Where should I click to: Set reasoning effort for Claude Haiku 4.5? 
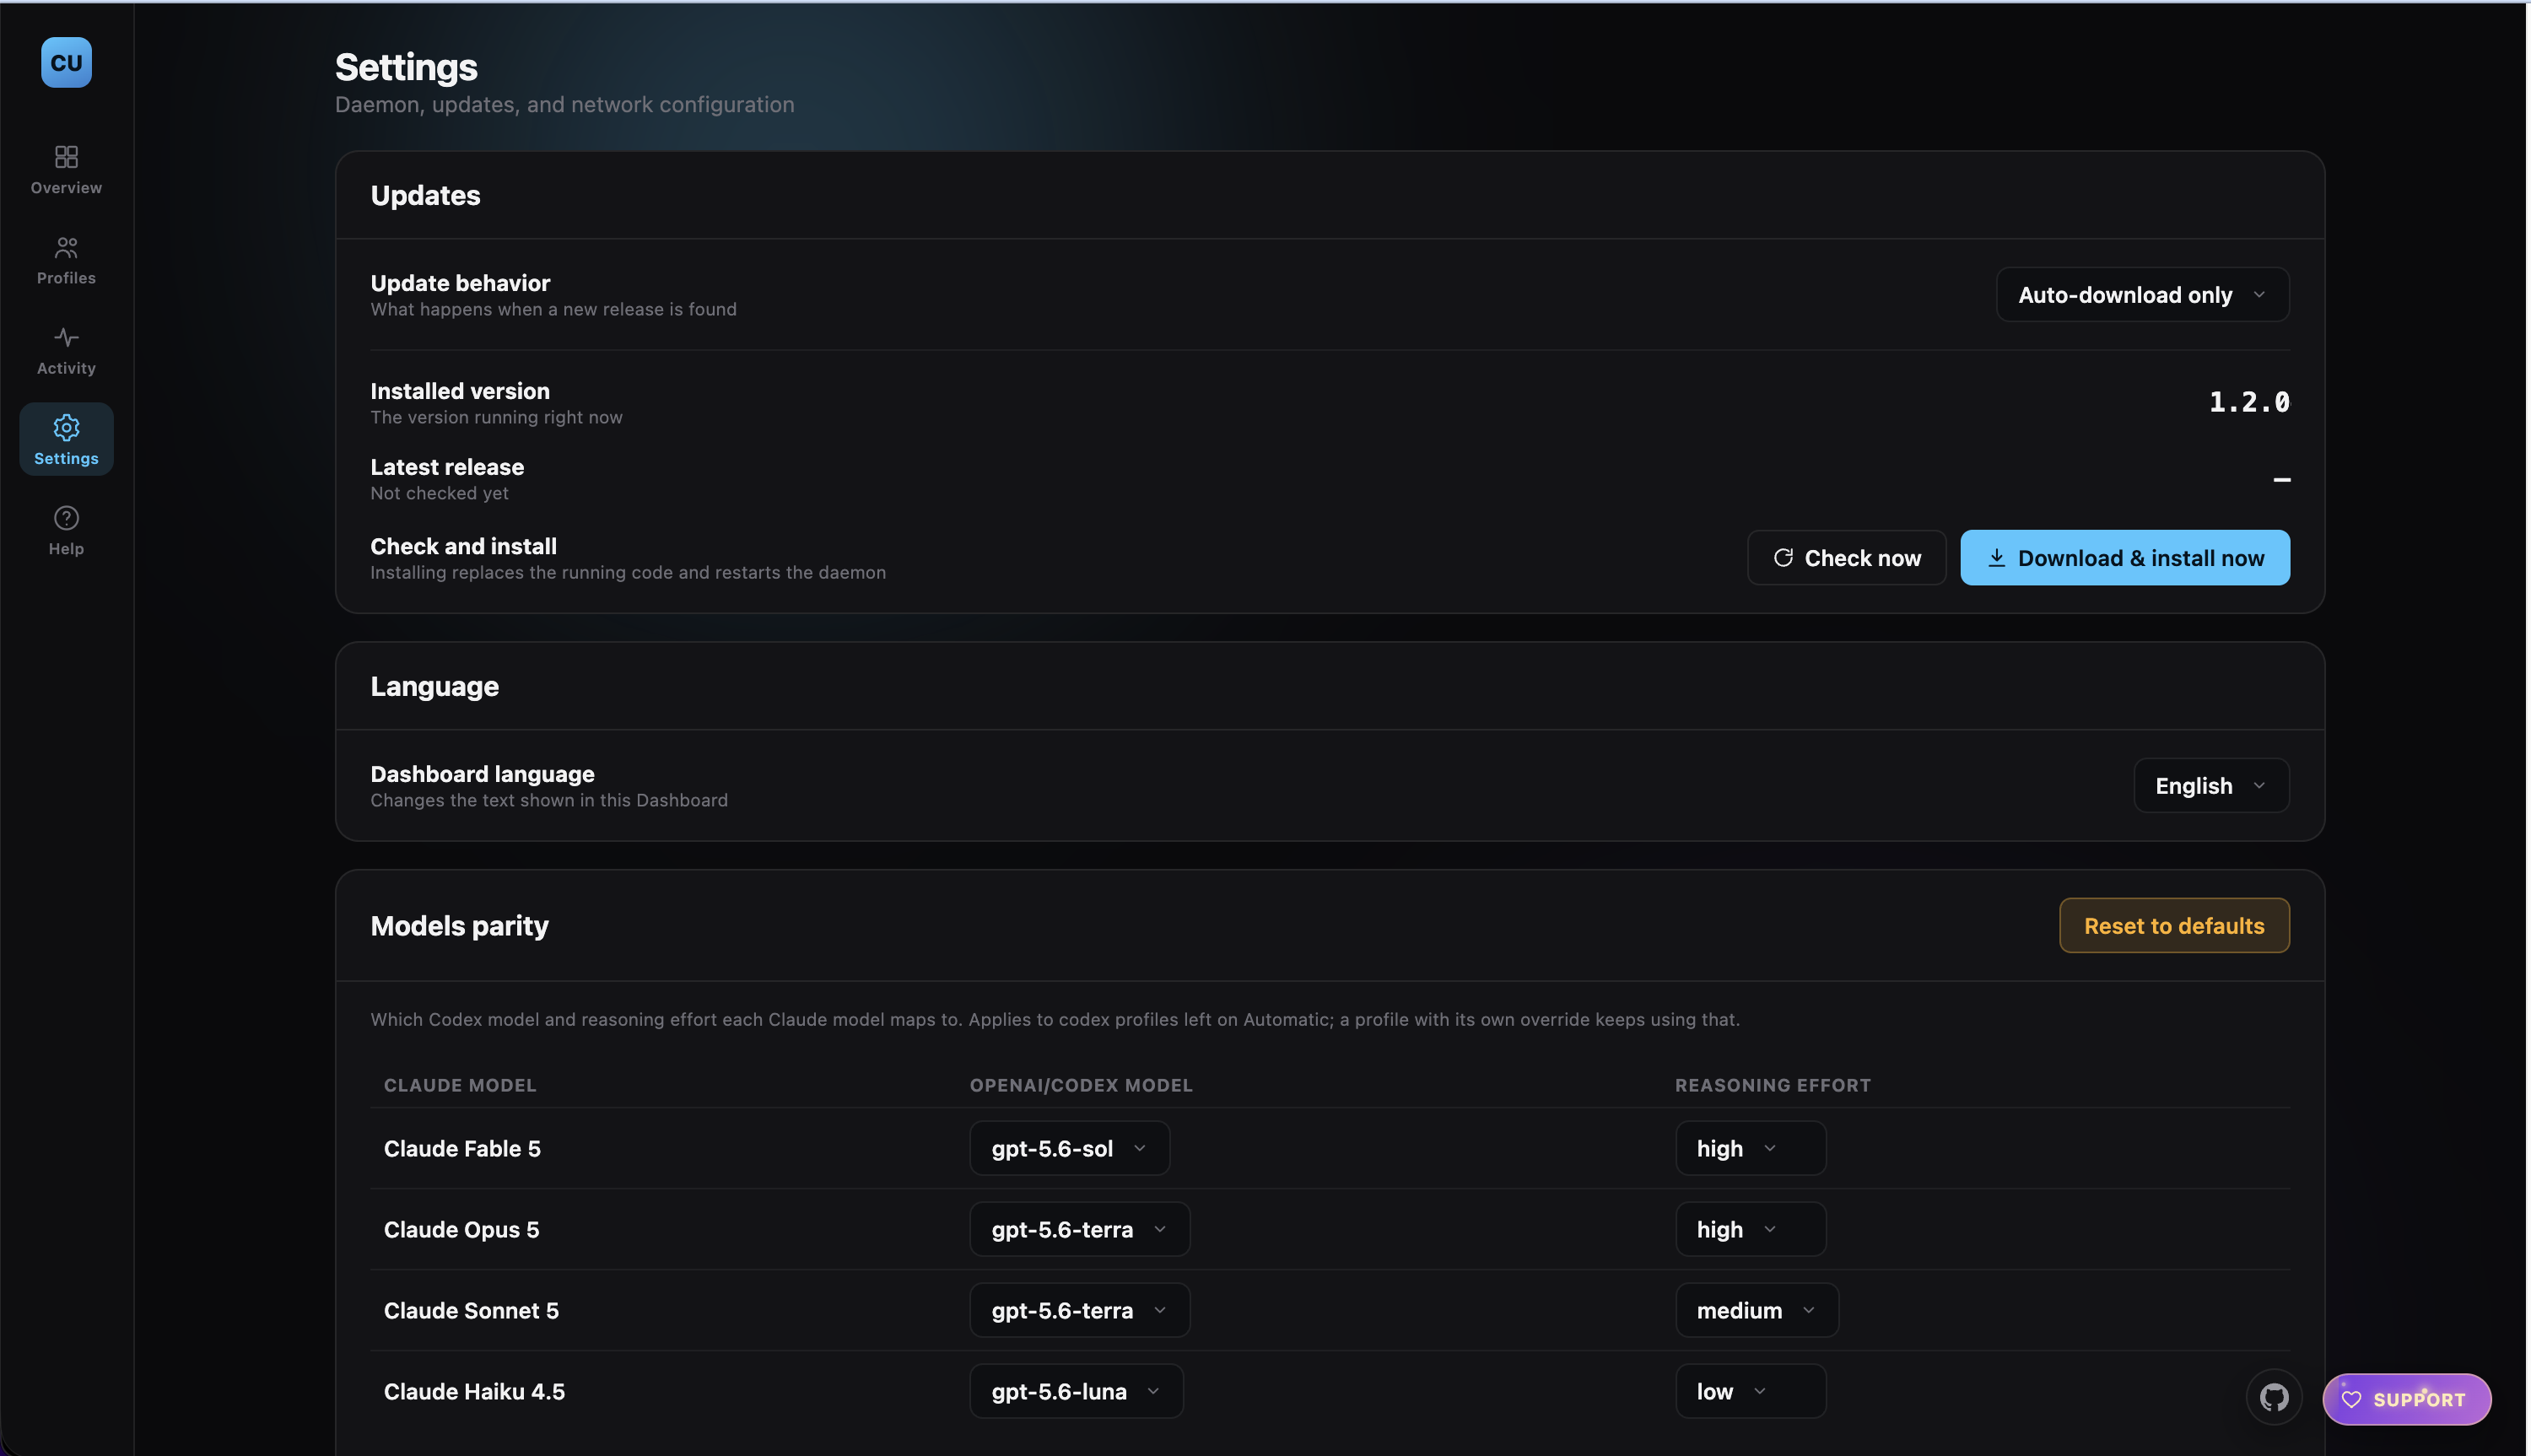(1750, 1391)
